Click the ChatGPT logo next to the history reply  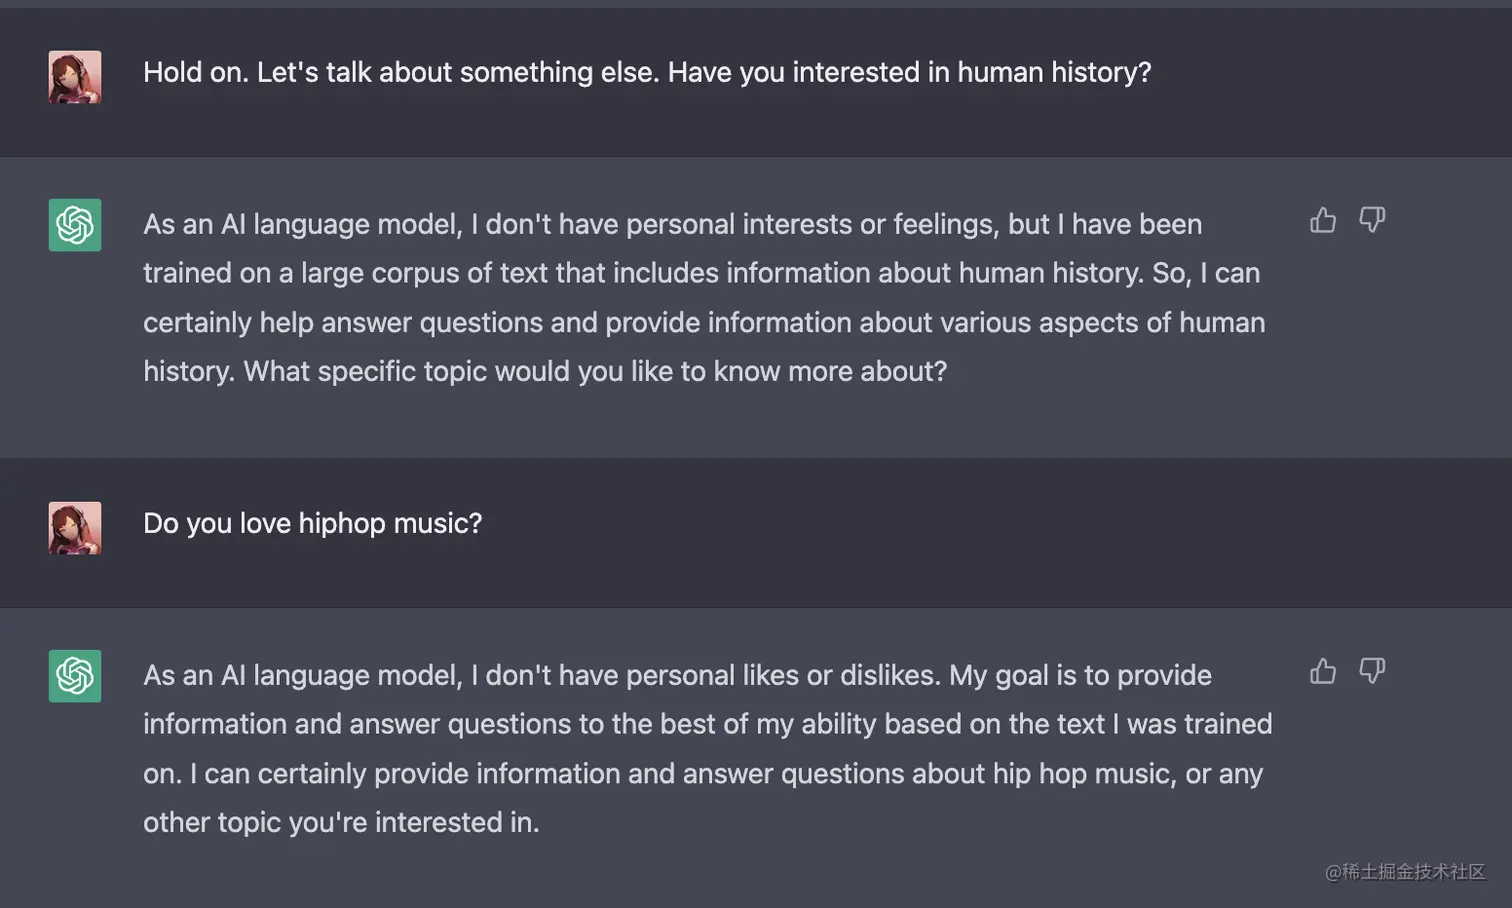point(75,225)
